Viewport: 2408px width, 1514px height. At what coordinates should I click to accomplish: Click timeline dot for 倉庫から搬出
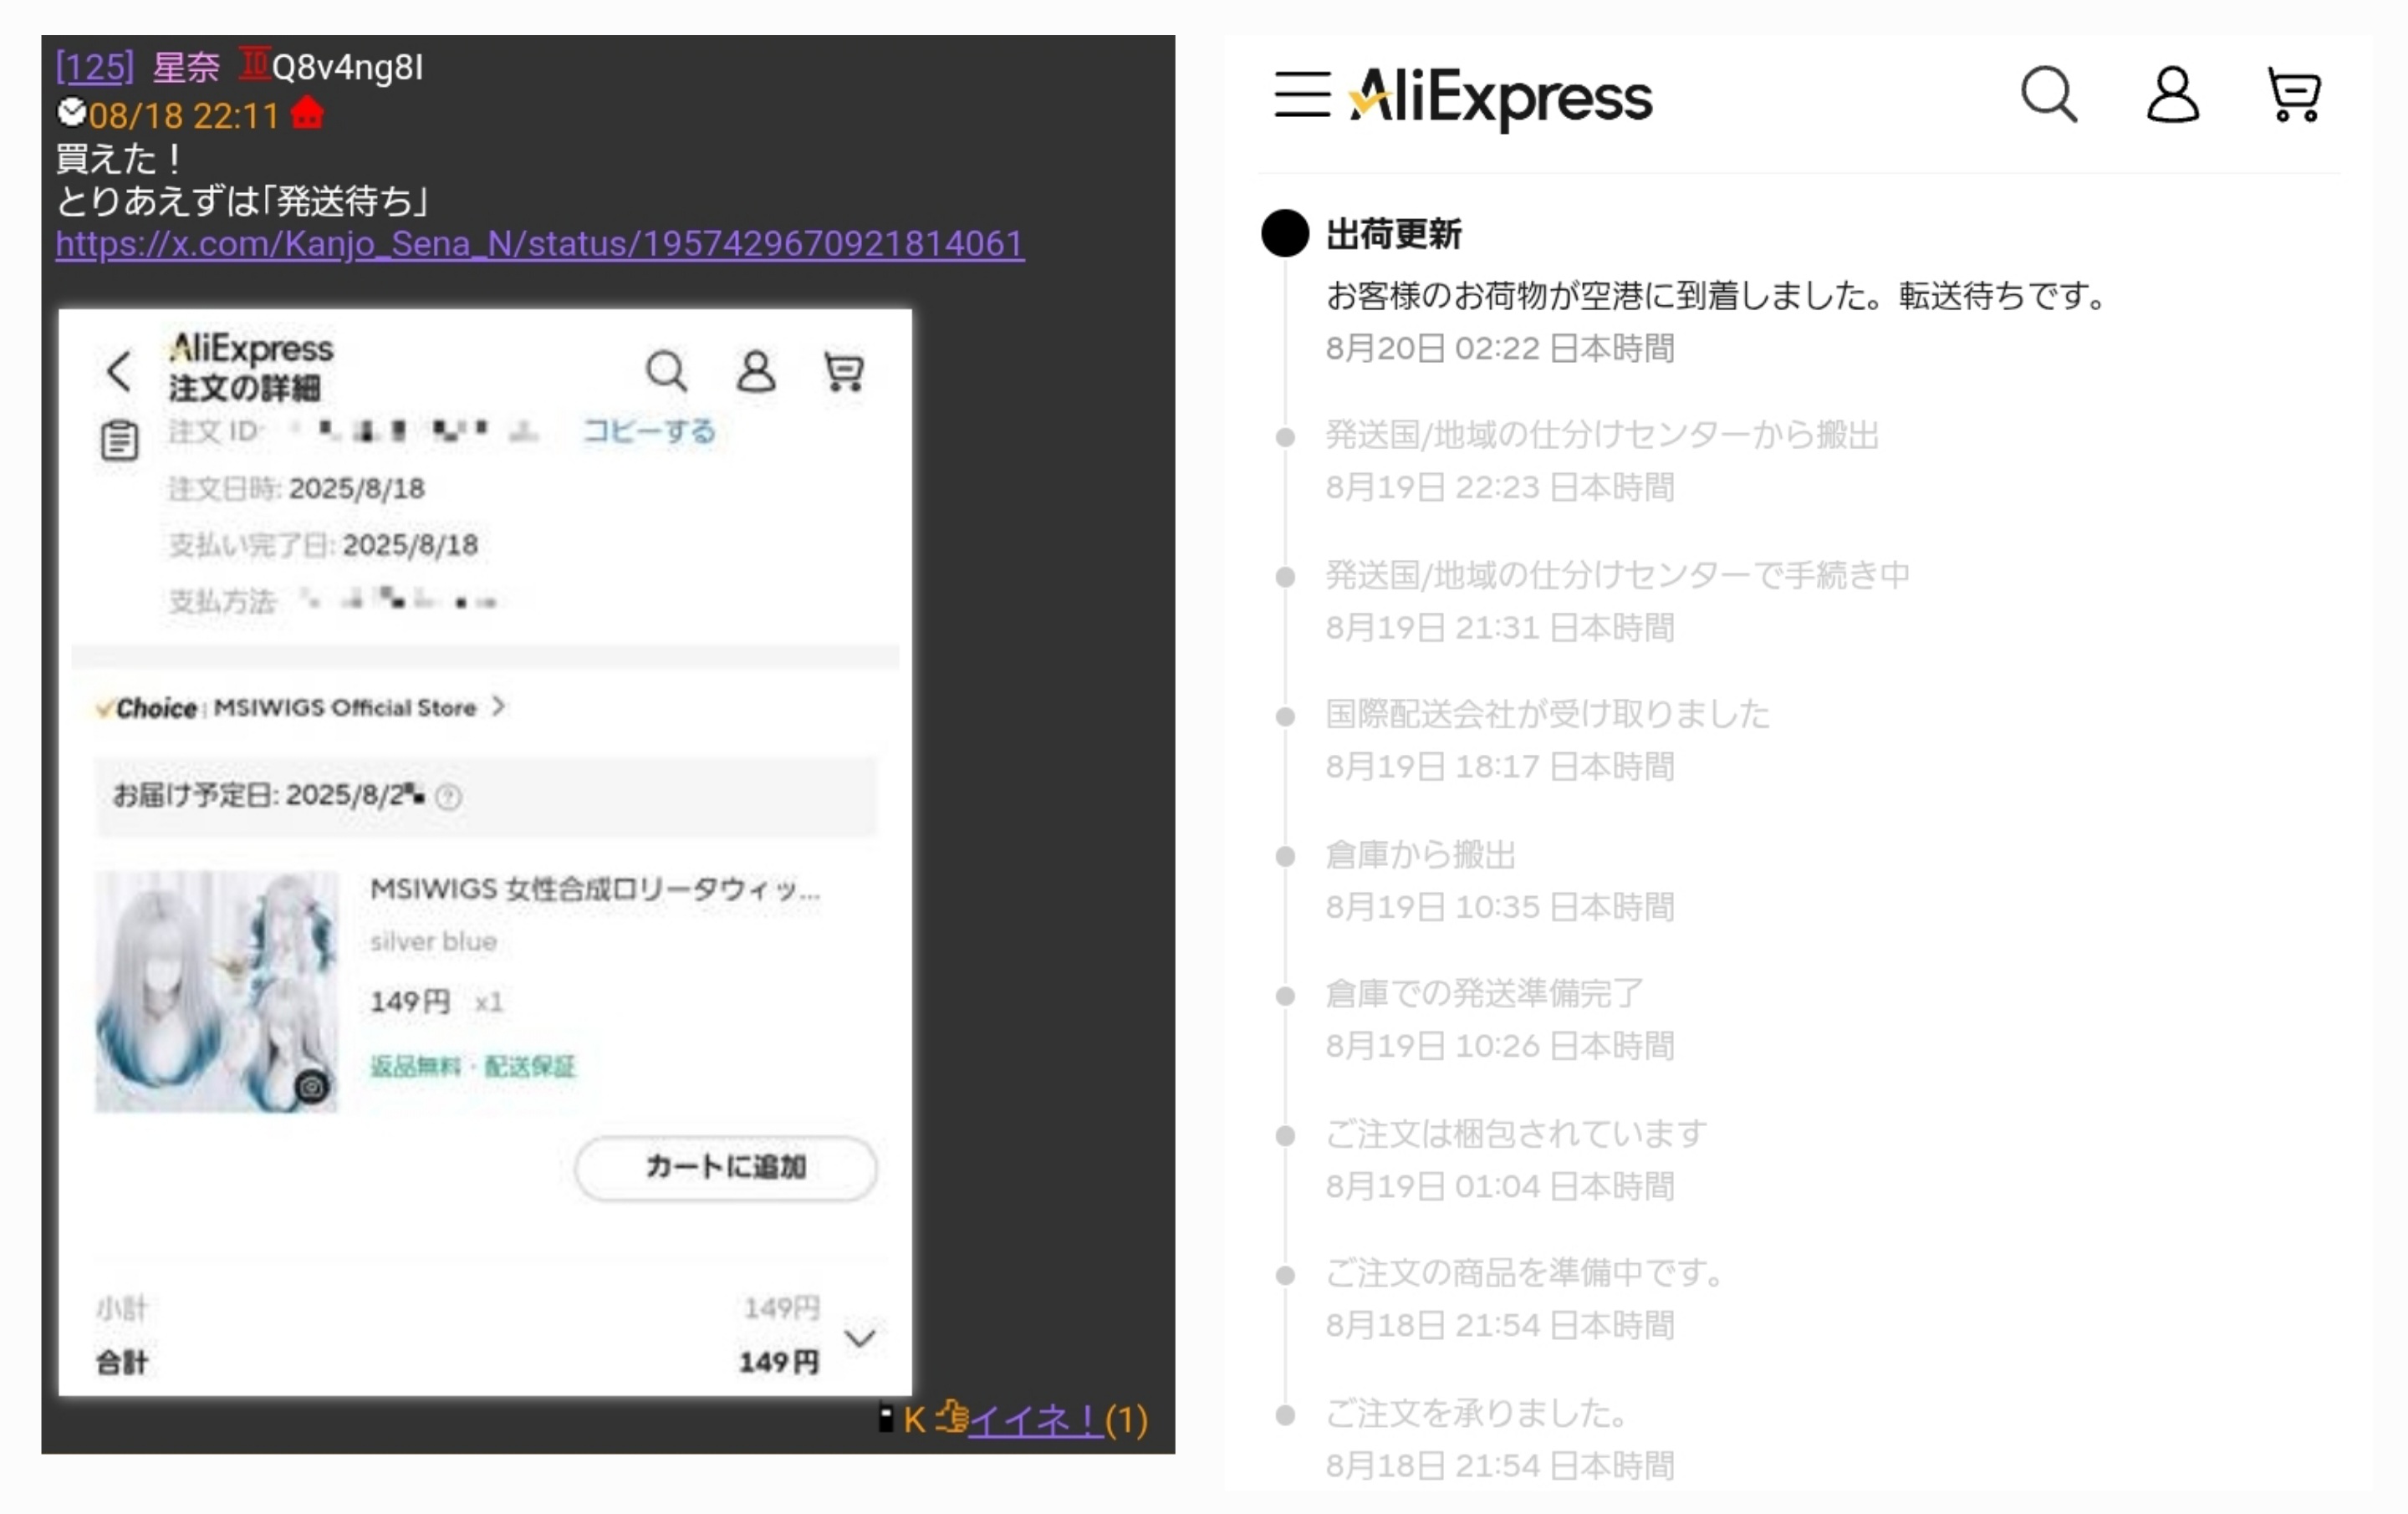pos(1285,856)
